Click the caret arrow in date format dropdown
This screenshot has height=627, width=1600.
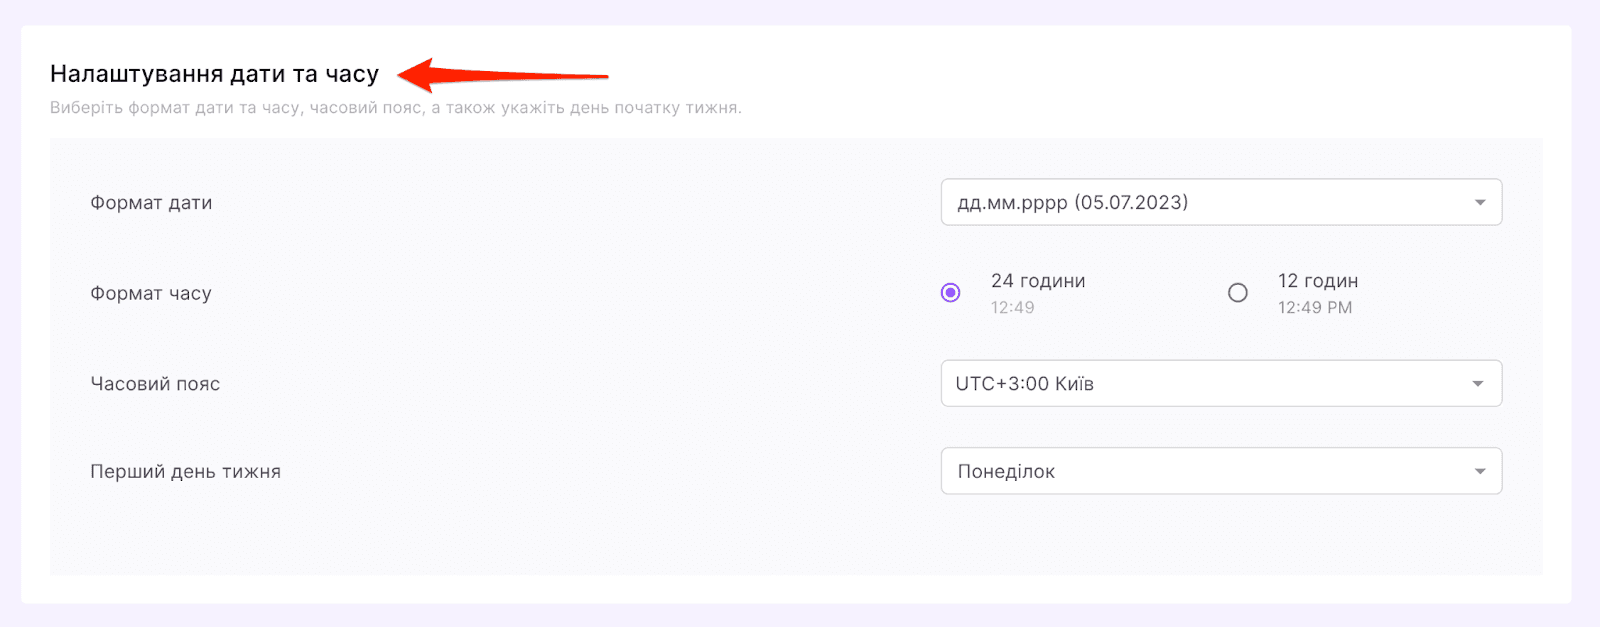click(x=1480, y=203)
